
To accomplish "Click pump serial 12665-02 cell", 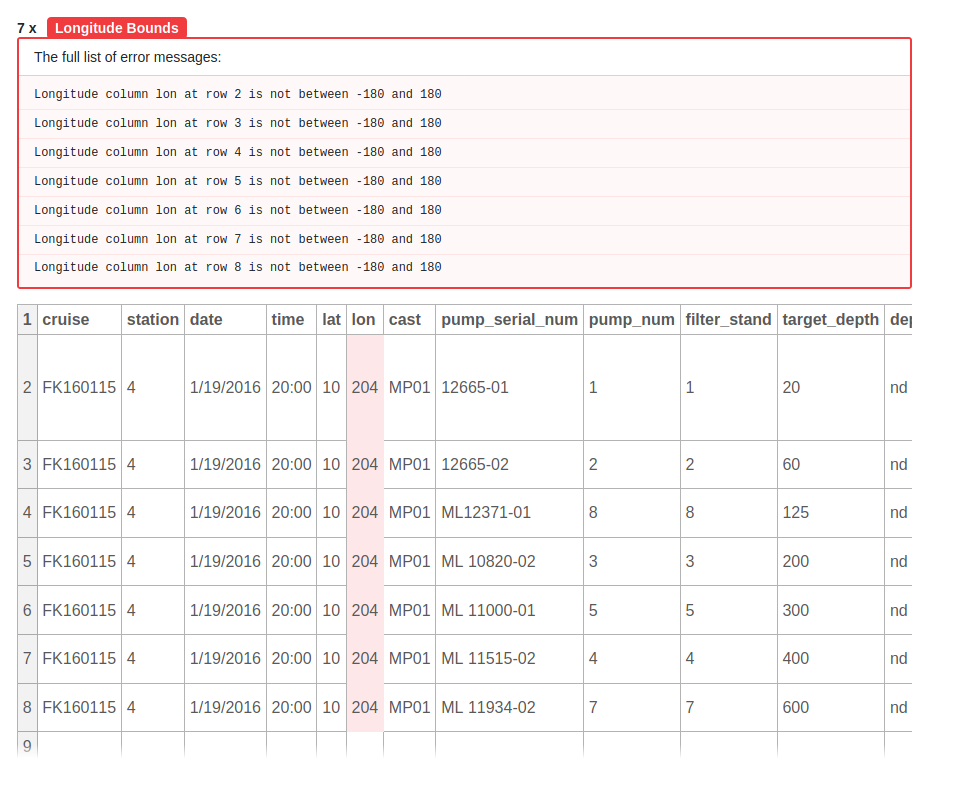I will pyautogui.click(x=509, y=465).
